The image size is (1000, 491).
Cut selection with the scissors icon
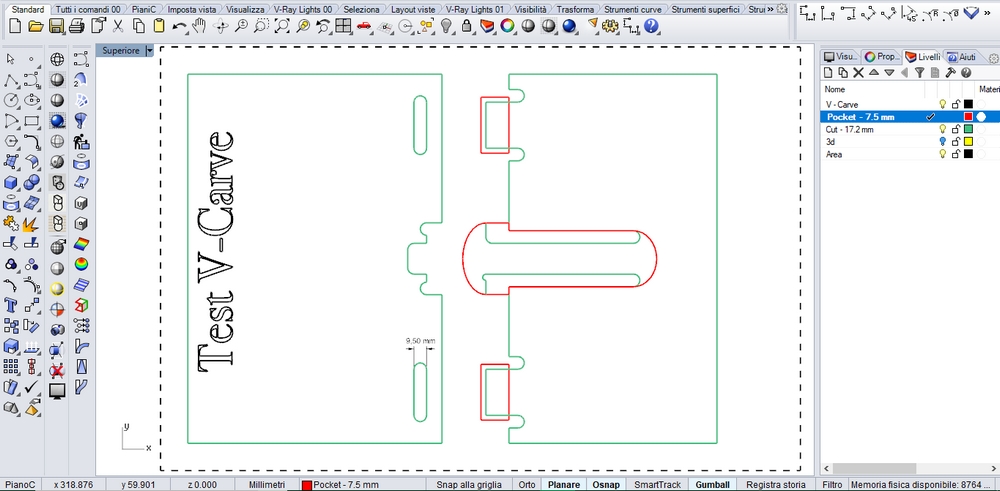tap(118, 26)
